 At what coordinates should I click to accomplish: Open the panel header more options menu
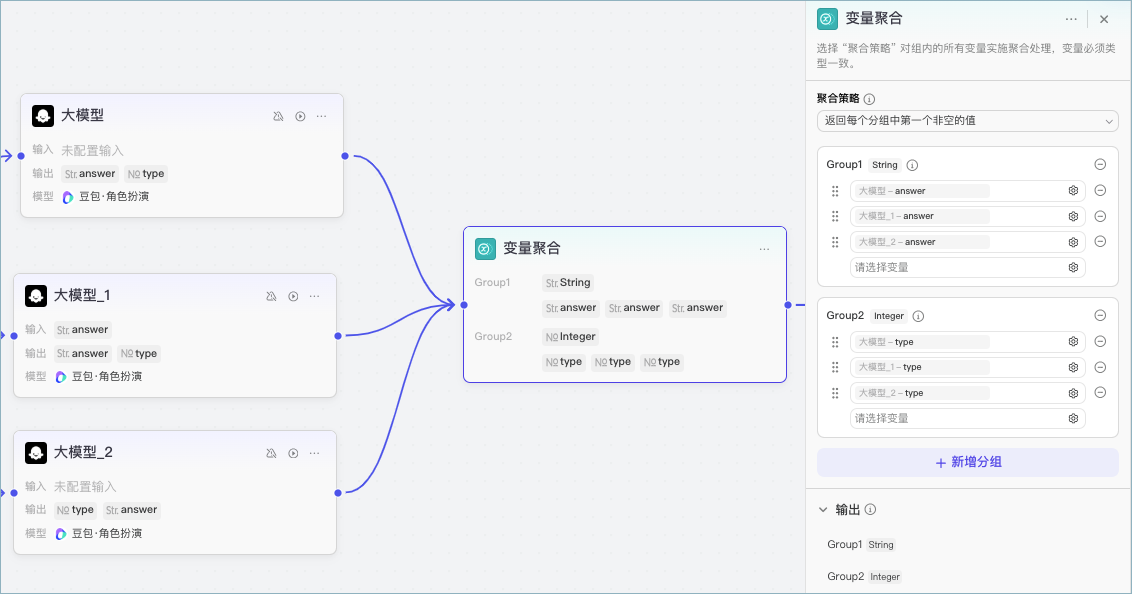click(1071, 19)
